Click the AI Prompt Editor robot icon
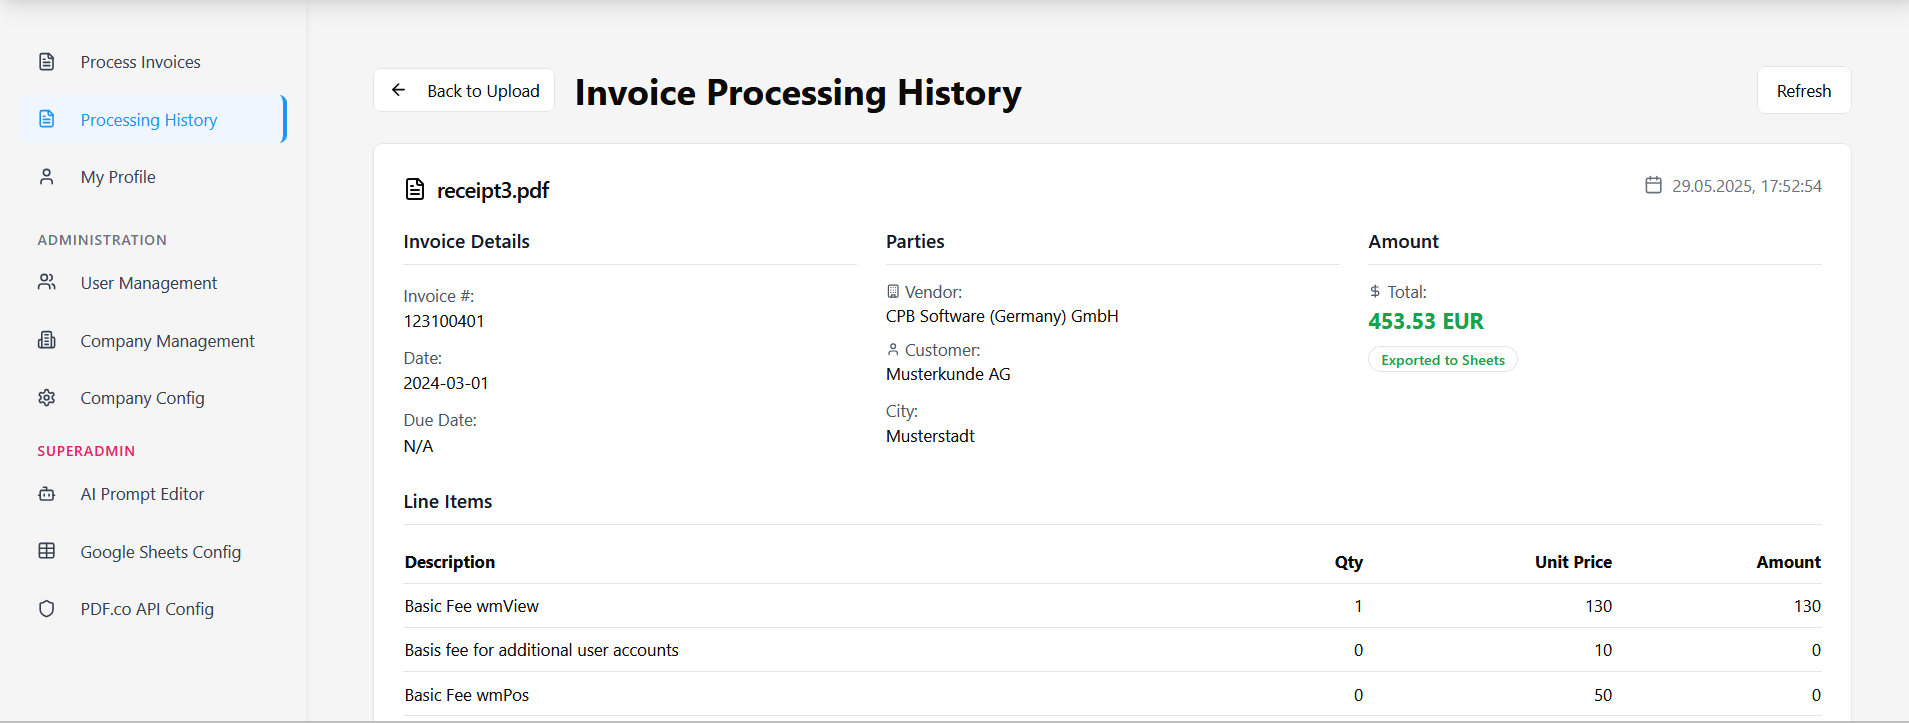 [x=47, y=494]
